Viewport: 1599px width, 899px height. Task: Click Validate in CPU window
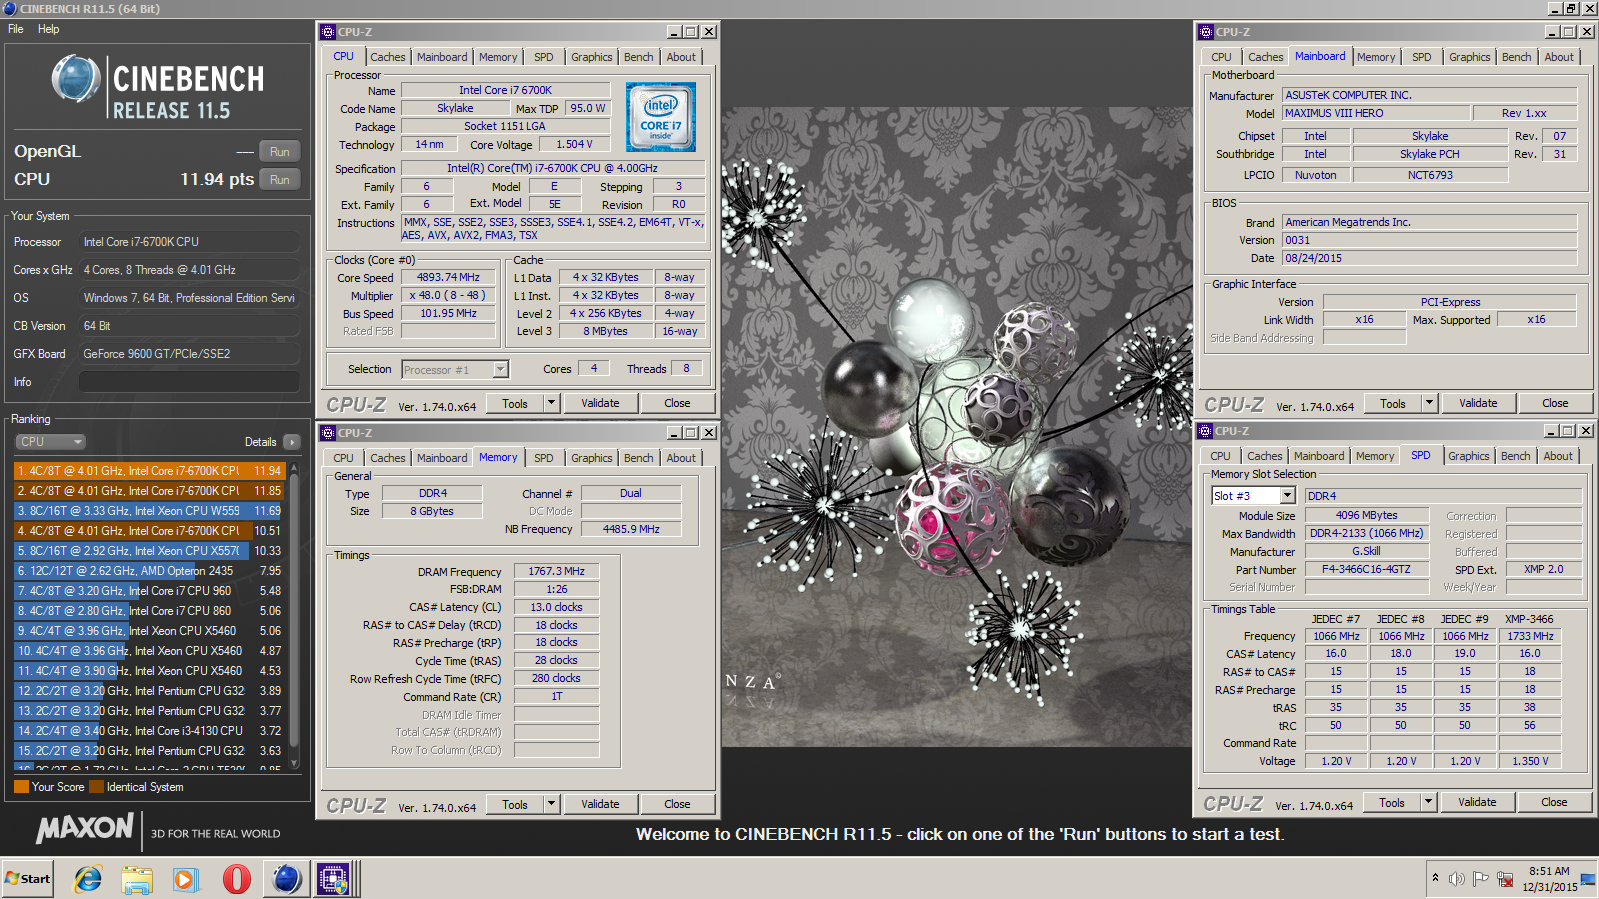pyautogui.click(x=600, y=403)
